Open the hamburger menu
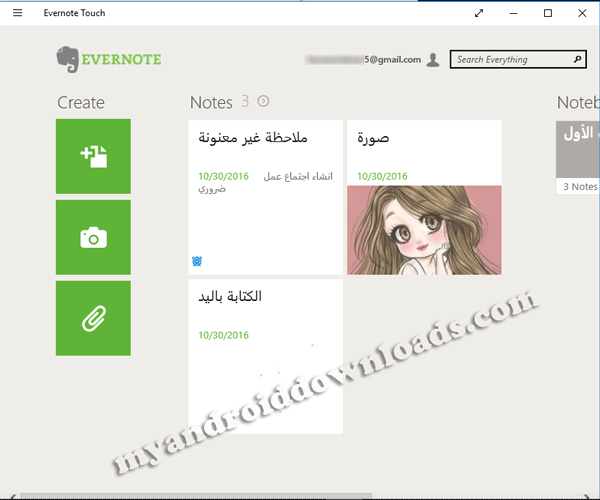Viewport: 600px width, 500px height. pos(18,13)
